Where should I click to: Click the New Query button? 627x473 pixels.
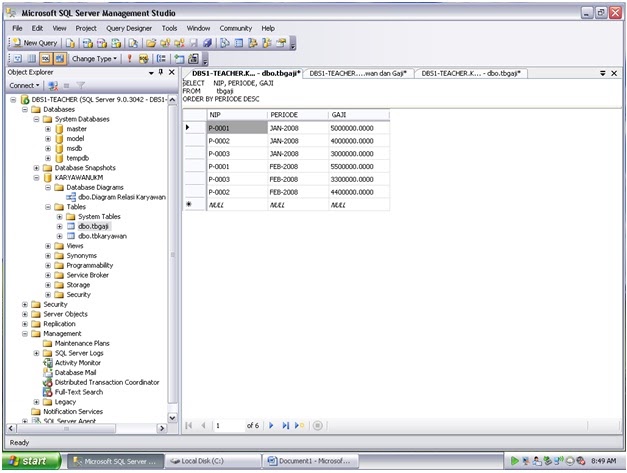tap(35, 43)
